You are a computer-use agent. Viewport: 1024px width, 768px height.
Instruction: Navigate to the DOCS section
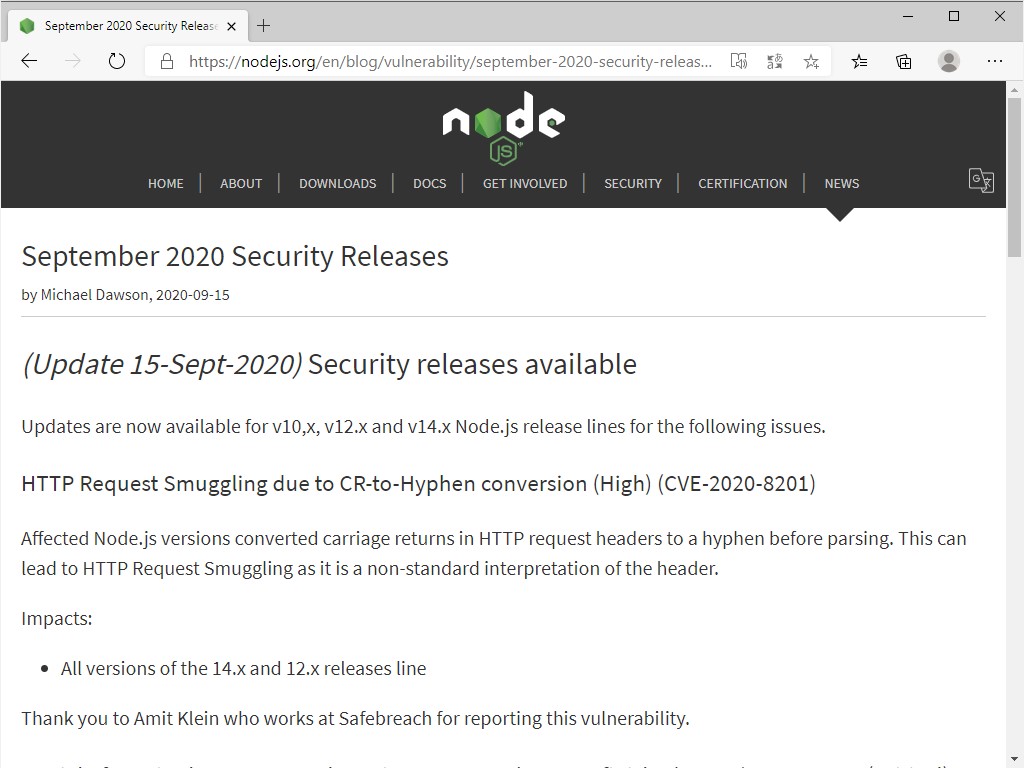click(430, 183)
